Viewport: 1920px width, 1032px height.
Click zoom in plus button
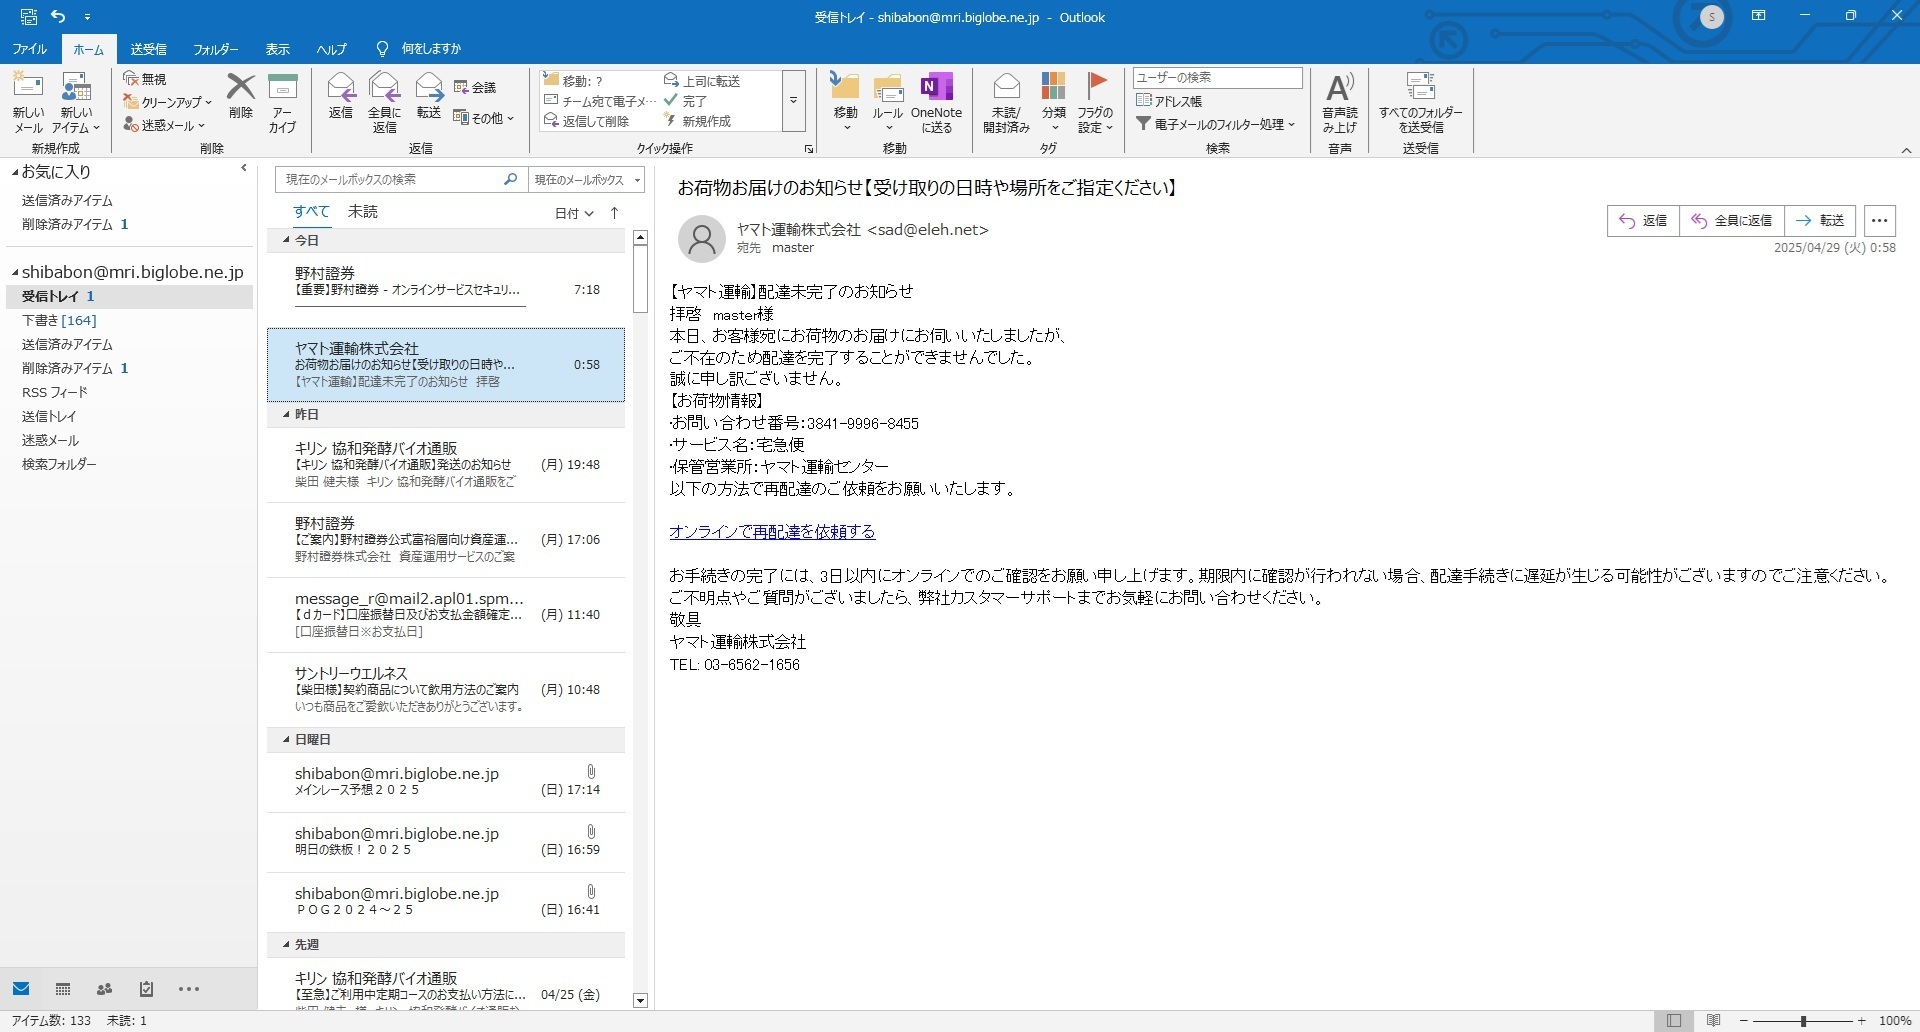pos(1861,1021)
